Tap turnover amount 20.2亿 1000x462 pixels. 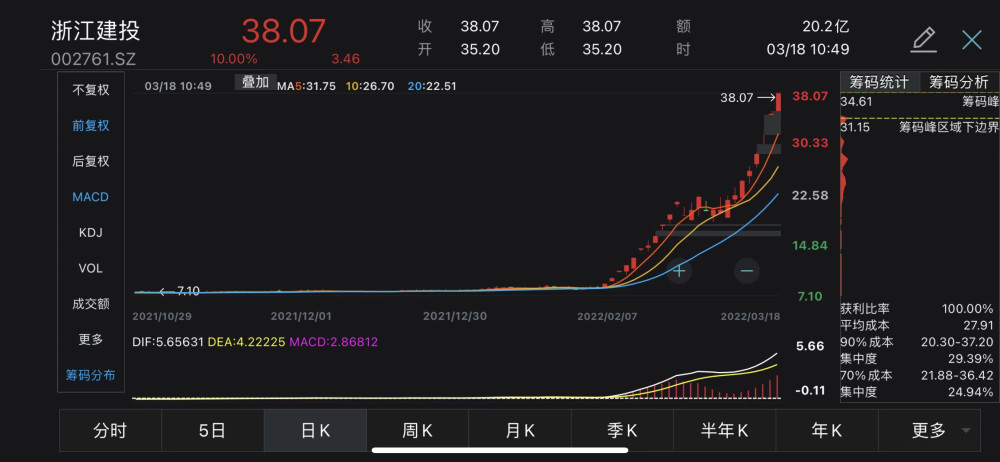click(825, 27)
